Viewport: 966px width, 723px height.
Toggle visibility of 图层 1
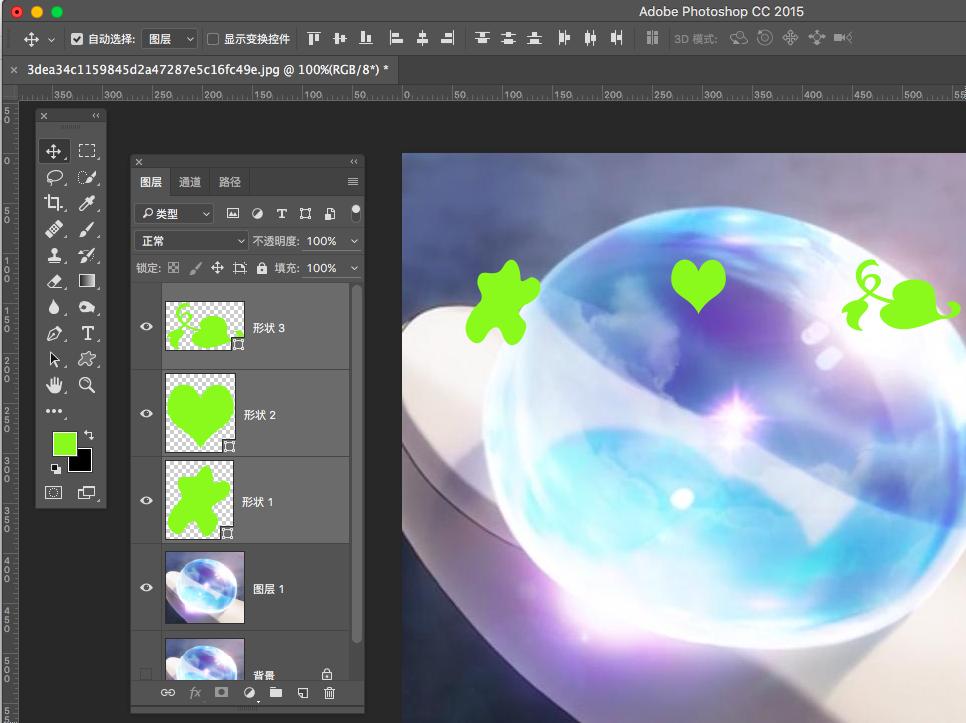click(147, 588)
